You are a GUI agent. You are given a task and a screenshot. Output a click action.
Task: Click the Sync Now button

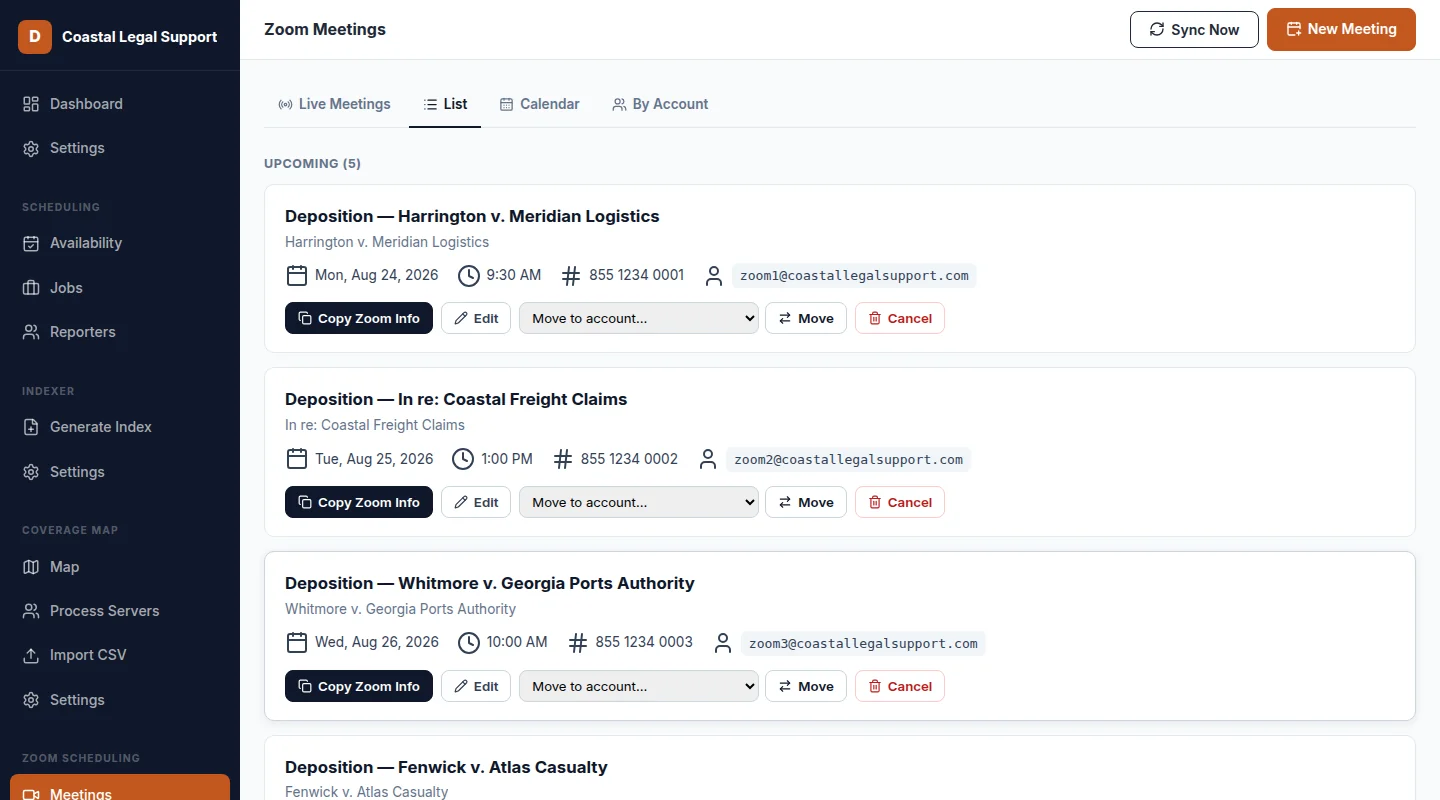click(x=1194, y=30)
